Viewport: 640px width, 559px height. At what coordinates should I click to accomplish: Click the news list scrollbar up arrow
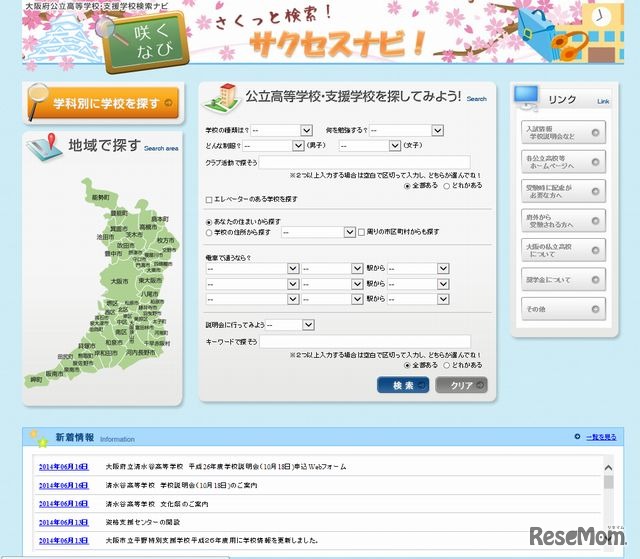[608, 466]
